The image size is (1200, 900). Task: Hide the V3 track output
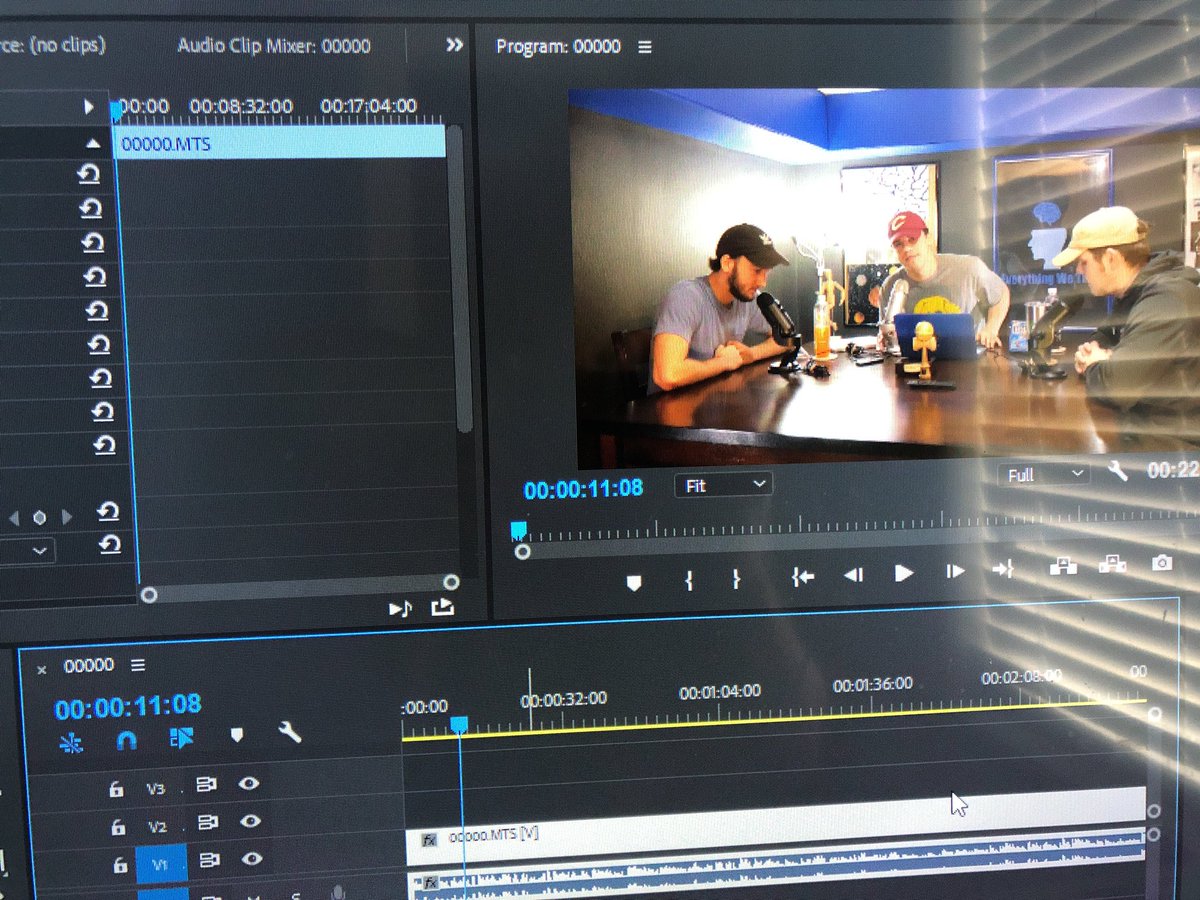(x=249, y=785)
